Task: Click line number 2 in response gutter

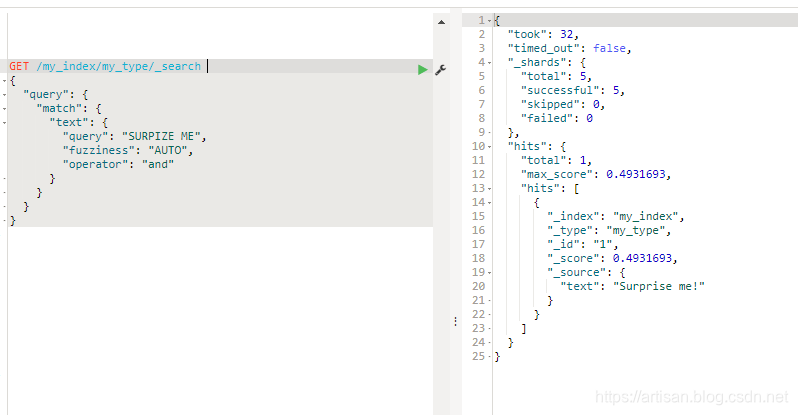Action: pyautogui.click(x=481, y=35)
